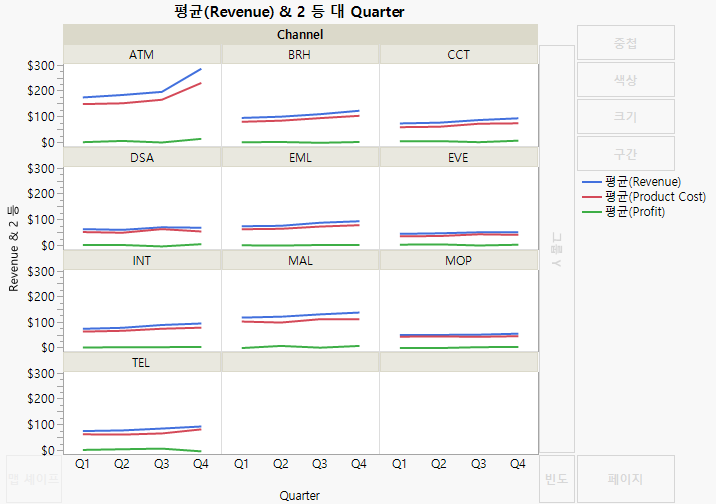Select the TEL panel header

coord(142,362)
